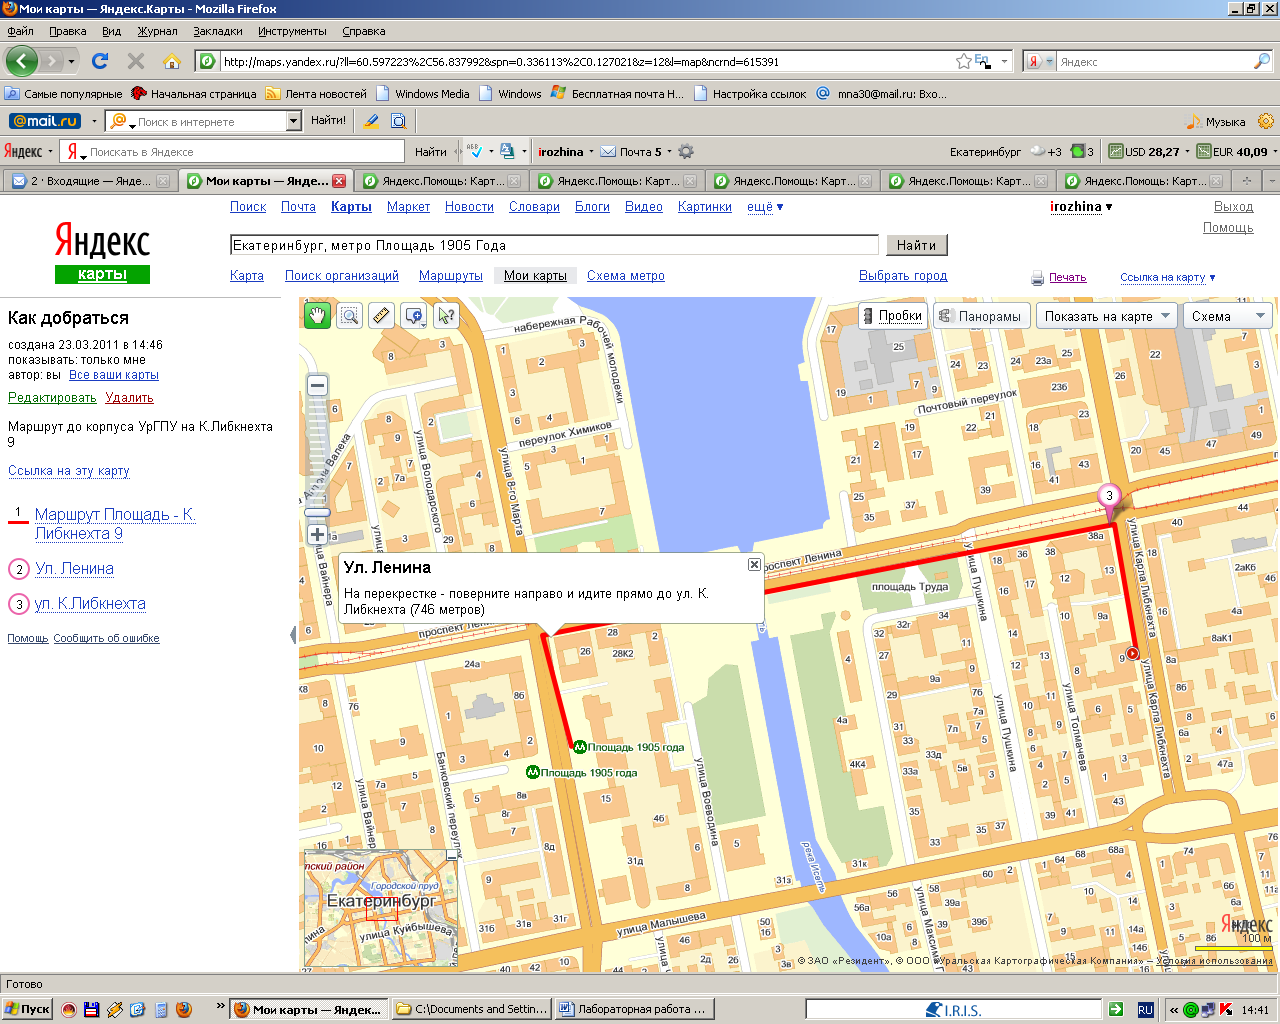Select the map info cursor tool
The width and height of the screenshot is (1280, 1024).
446,316
